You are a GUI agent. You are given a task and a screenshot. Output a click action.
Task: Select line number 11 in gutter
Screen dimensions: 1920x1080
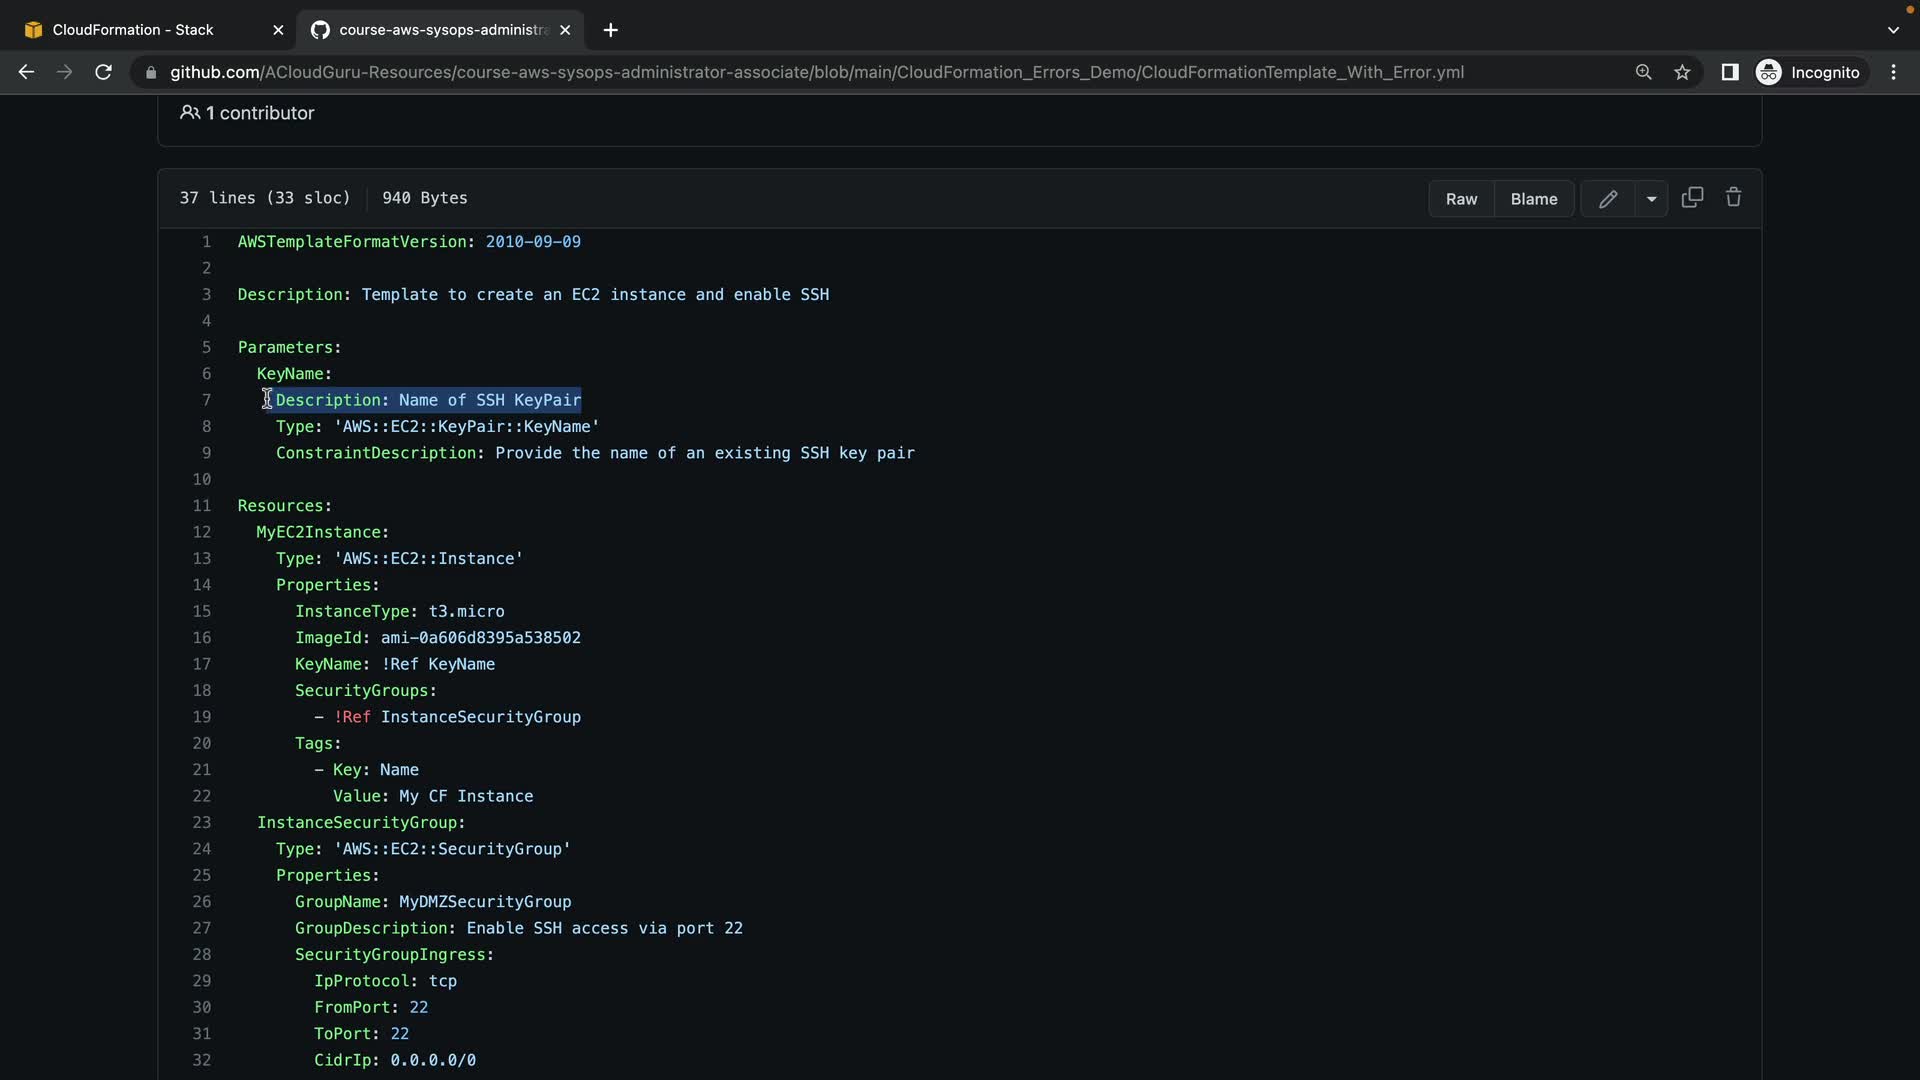point(202,506)
